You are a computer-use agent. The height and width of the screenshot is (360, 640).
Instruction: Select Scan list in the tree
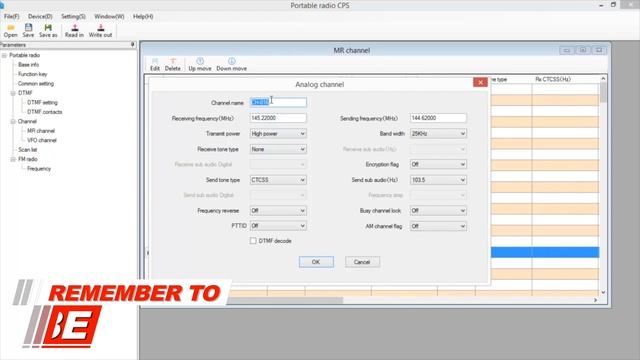point(27,150)
